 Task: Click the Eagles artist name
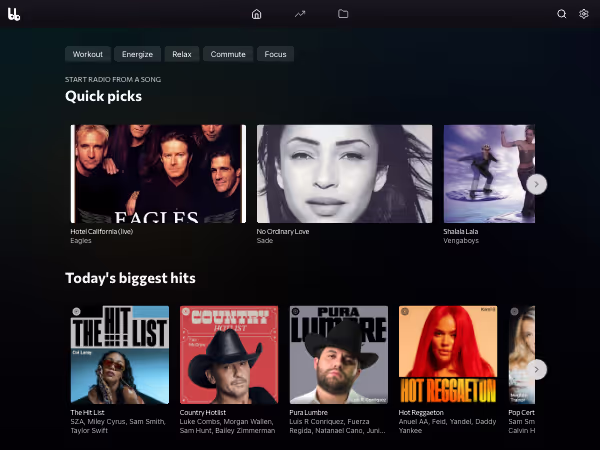click(x=81, y=241)
